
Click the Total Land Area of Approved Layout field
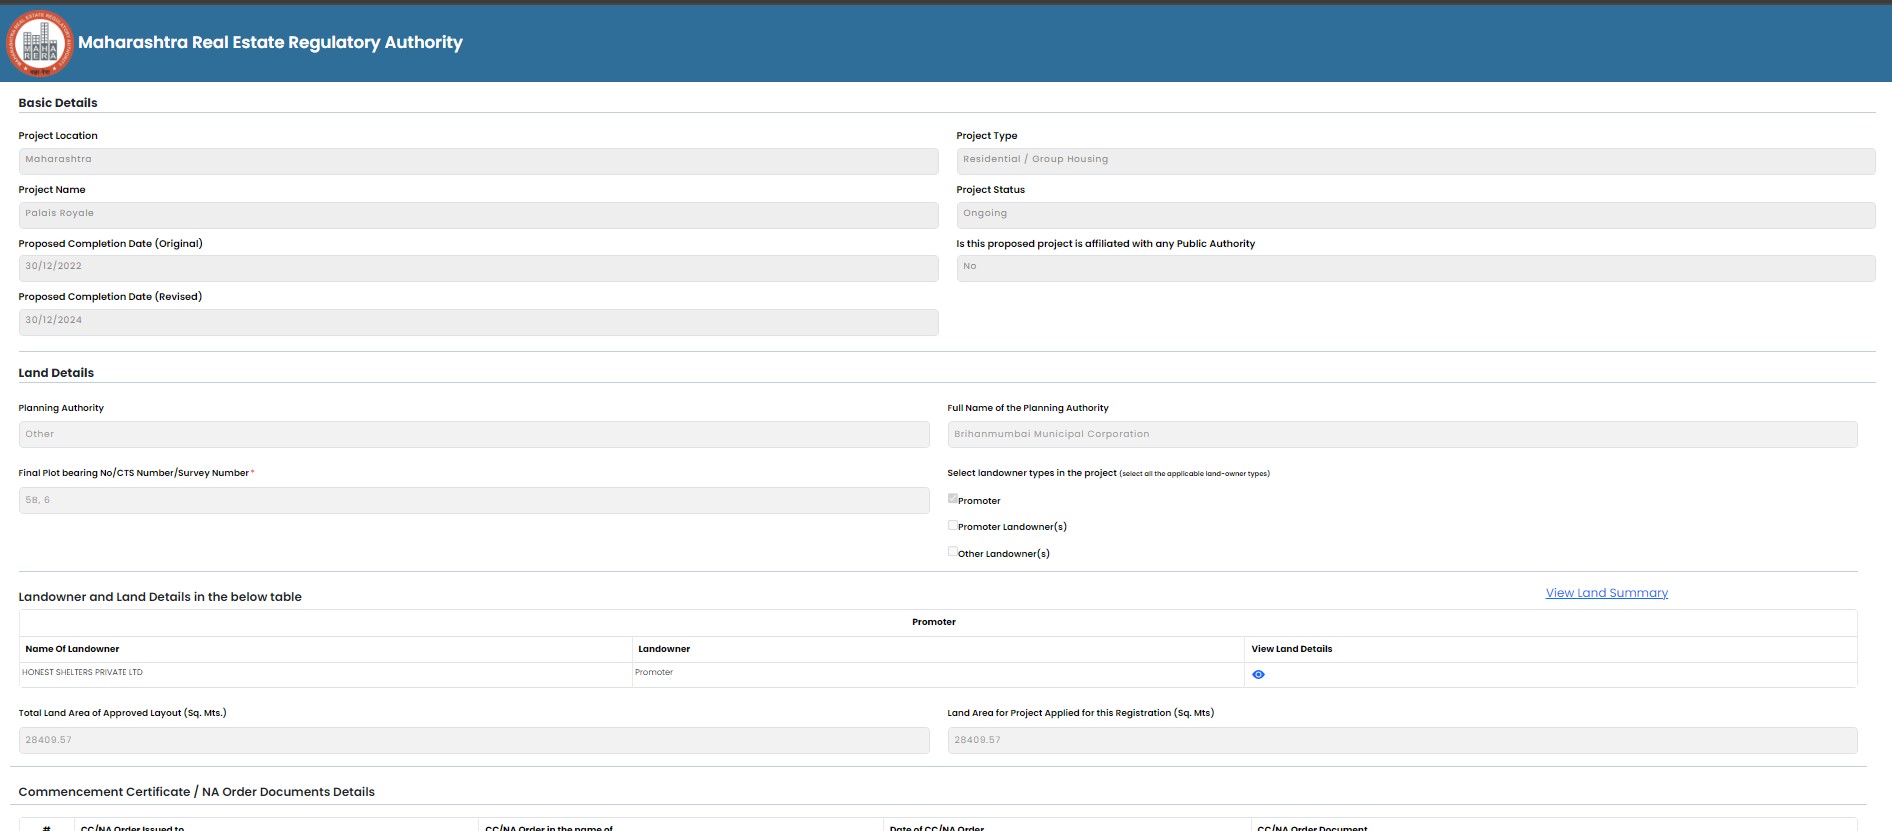click(474, 741)
